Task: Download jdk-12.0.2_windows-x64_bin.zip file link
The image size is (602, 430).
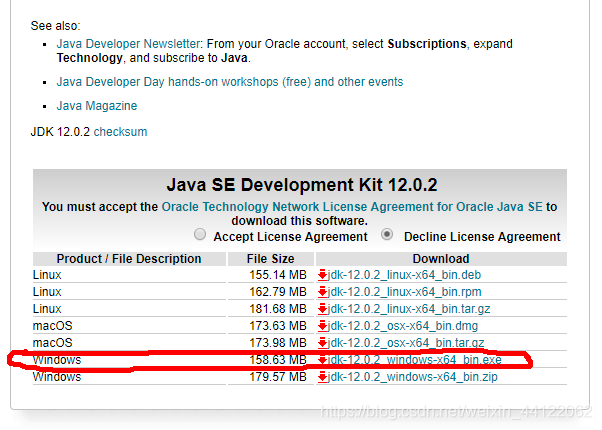Action: coord(412,377)
